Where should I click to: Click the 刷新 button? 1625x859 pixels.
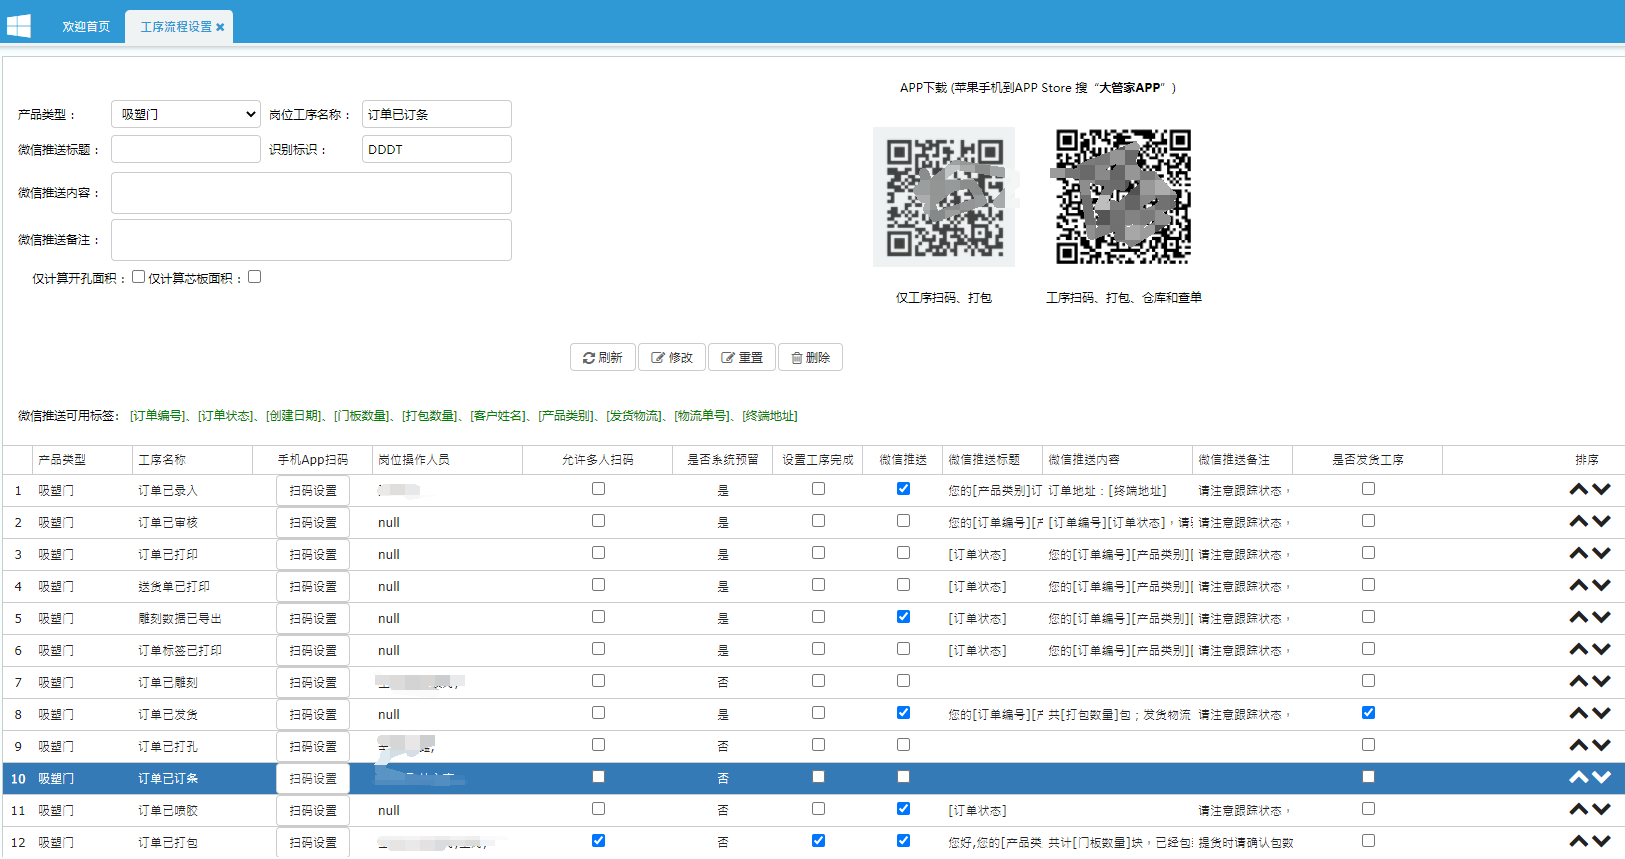[x=603, y=357]
